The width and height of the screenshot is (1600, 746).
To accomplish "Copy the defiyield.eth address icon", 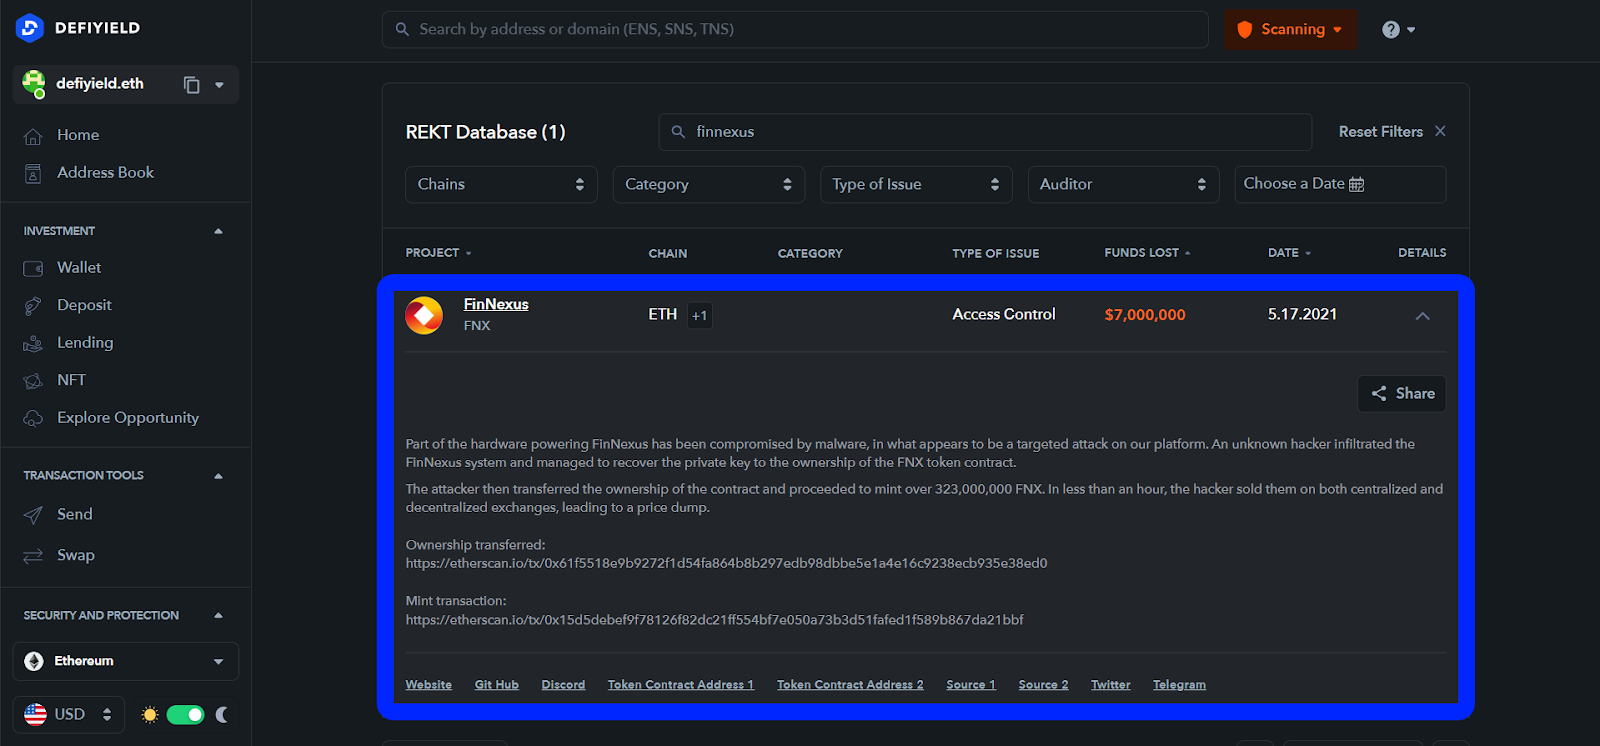I will [x=191, y=85].
